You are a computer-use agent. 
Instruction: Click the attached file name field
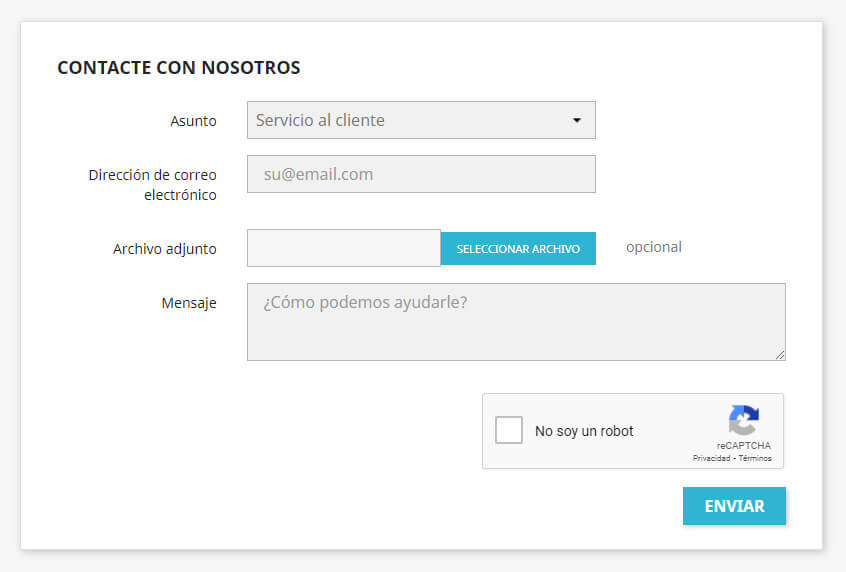344,248
